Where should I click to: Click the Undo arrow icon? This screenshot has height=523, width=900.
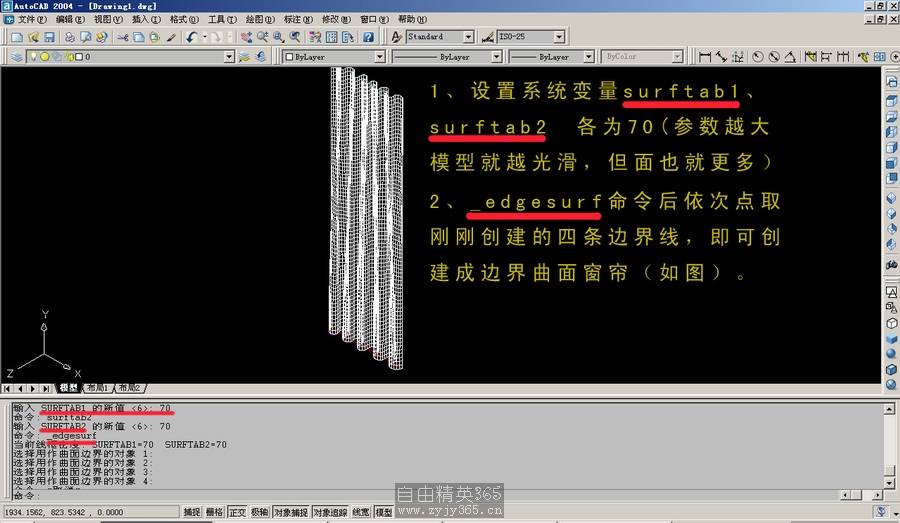(191, 37)
